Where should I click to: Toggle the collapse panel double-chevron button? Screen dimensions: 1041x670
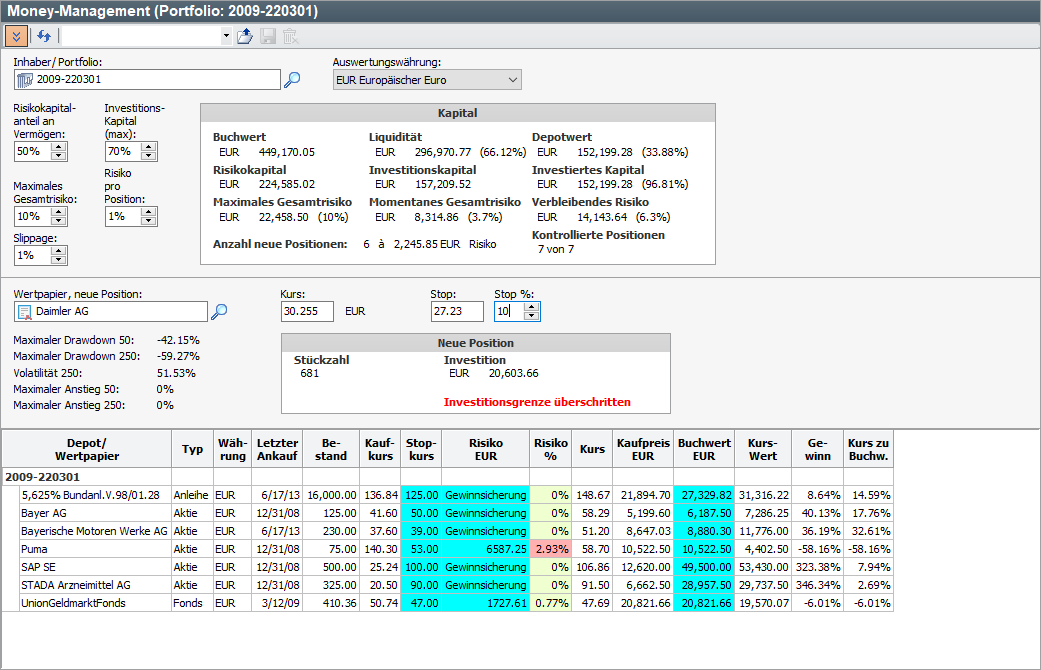(x=16, y=36)
